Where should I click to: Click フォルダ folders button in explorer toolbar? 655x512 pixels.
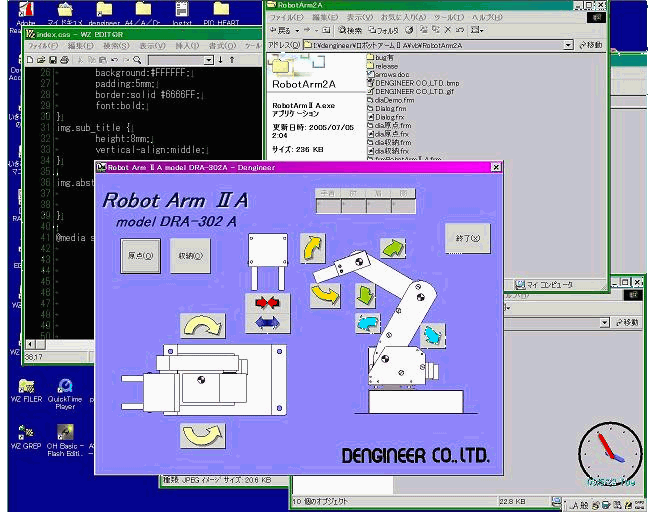[383, 30]
